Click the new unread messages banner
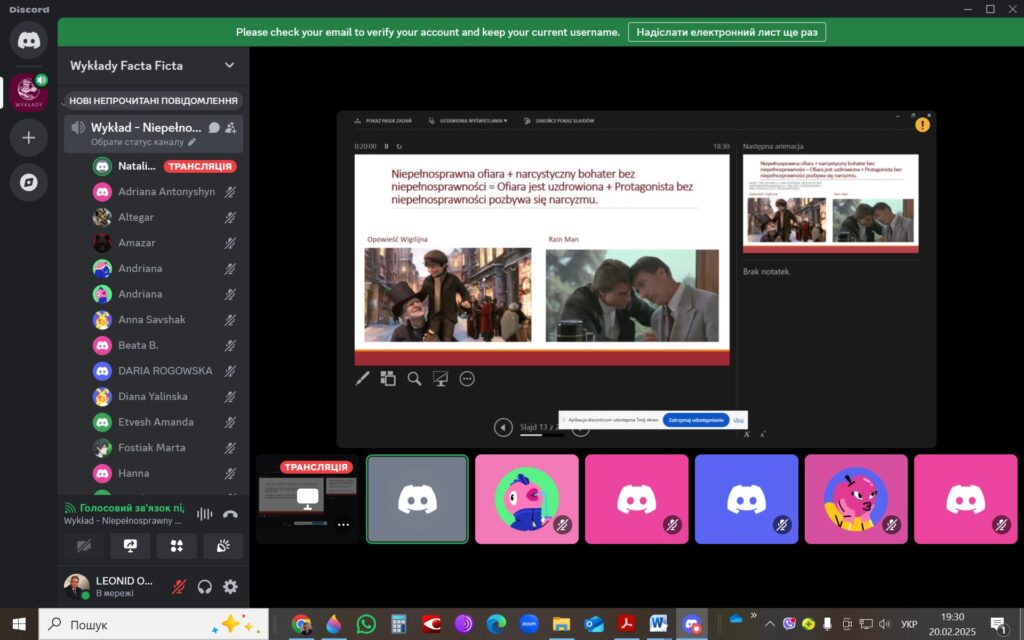 [153, 101]
